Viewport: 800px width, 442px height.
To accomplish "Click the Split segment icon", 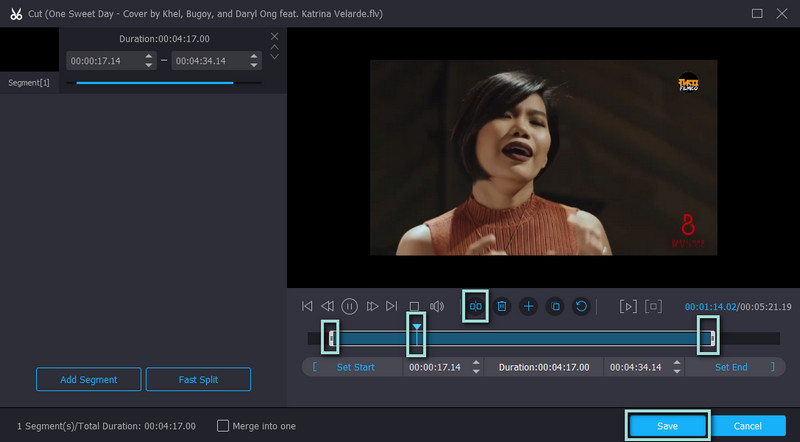I will point(476,306).
